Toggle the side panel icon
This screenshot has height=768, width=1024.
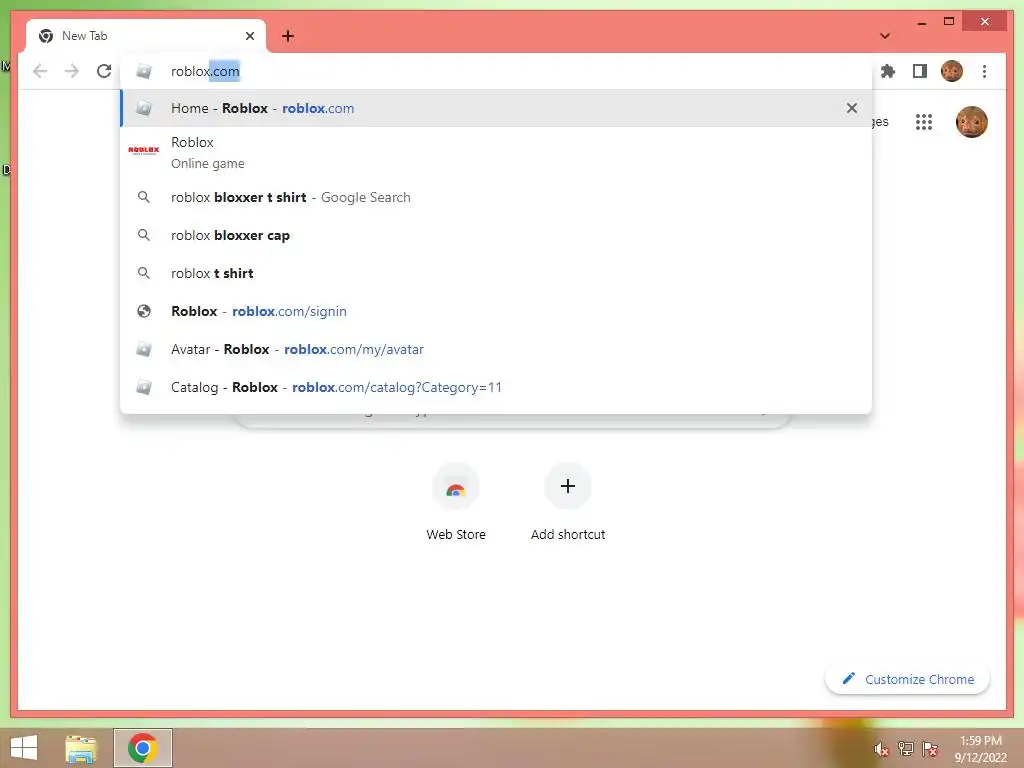tap(920, 71)
